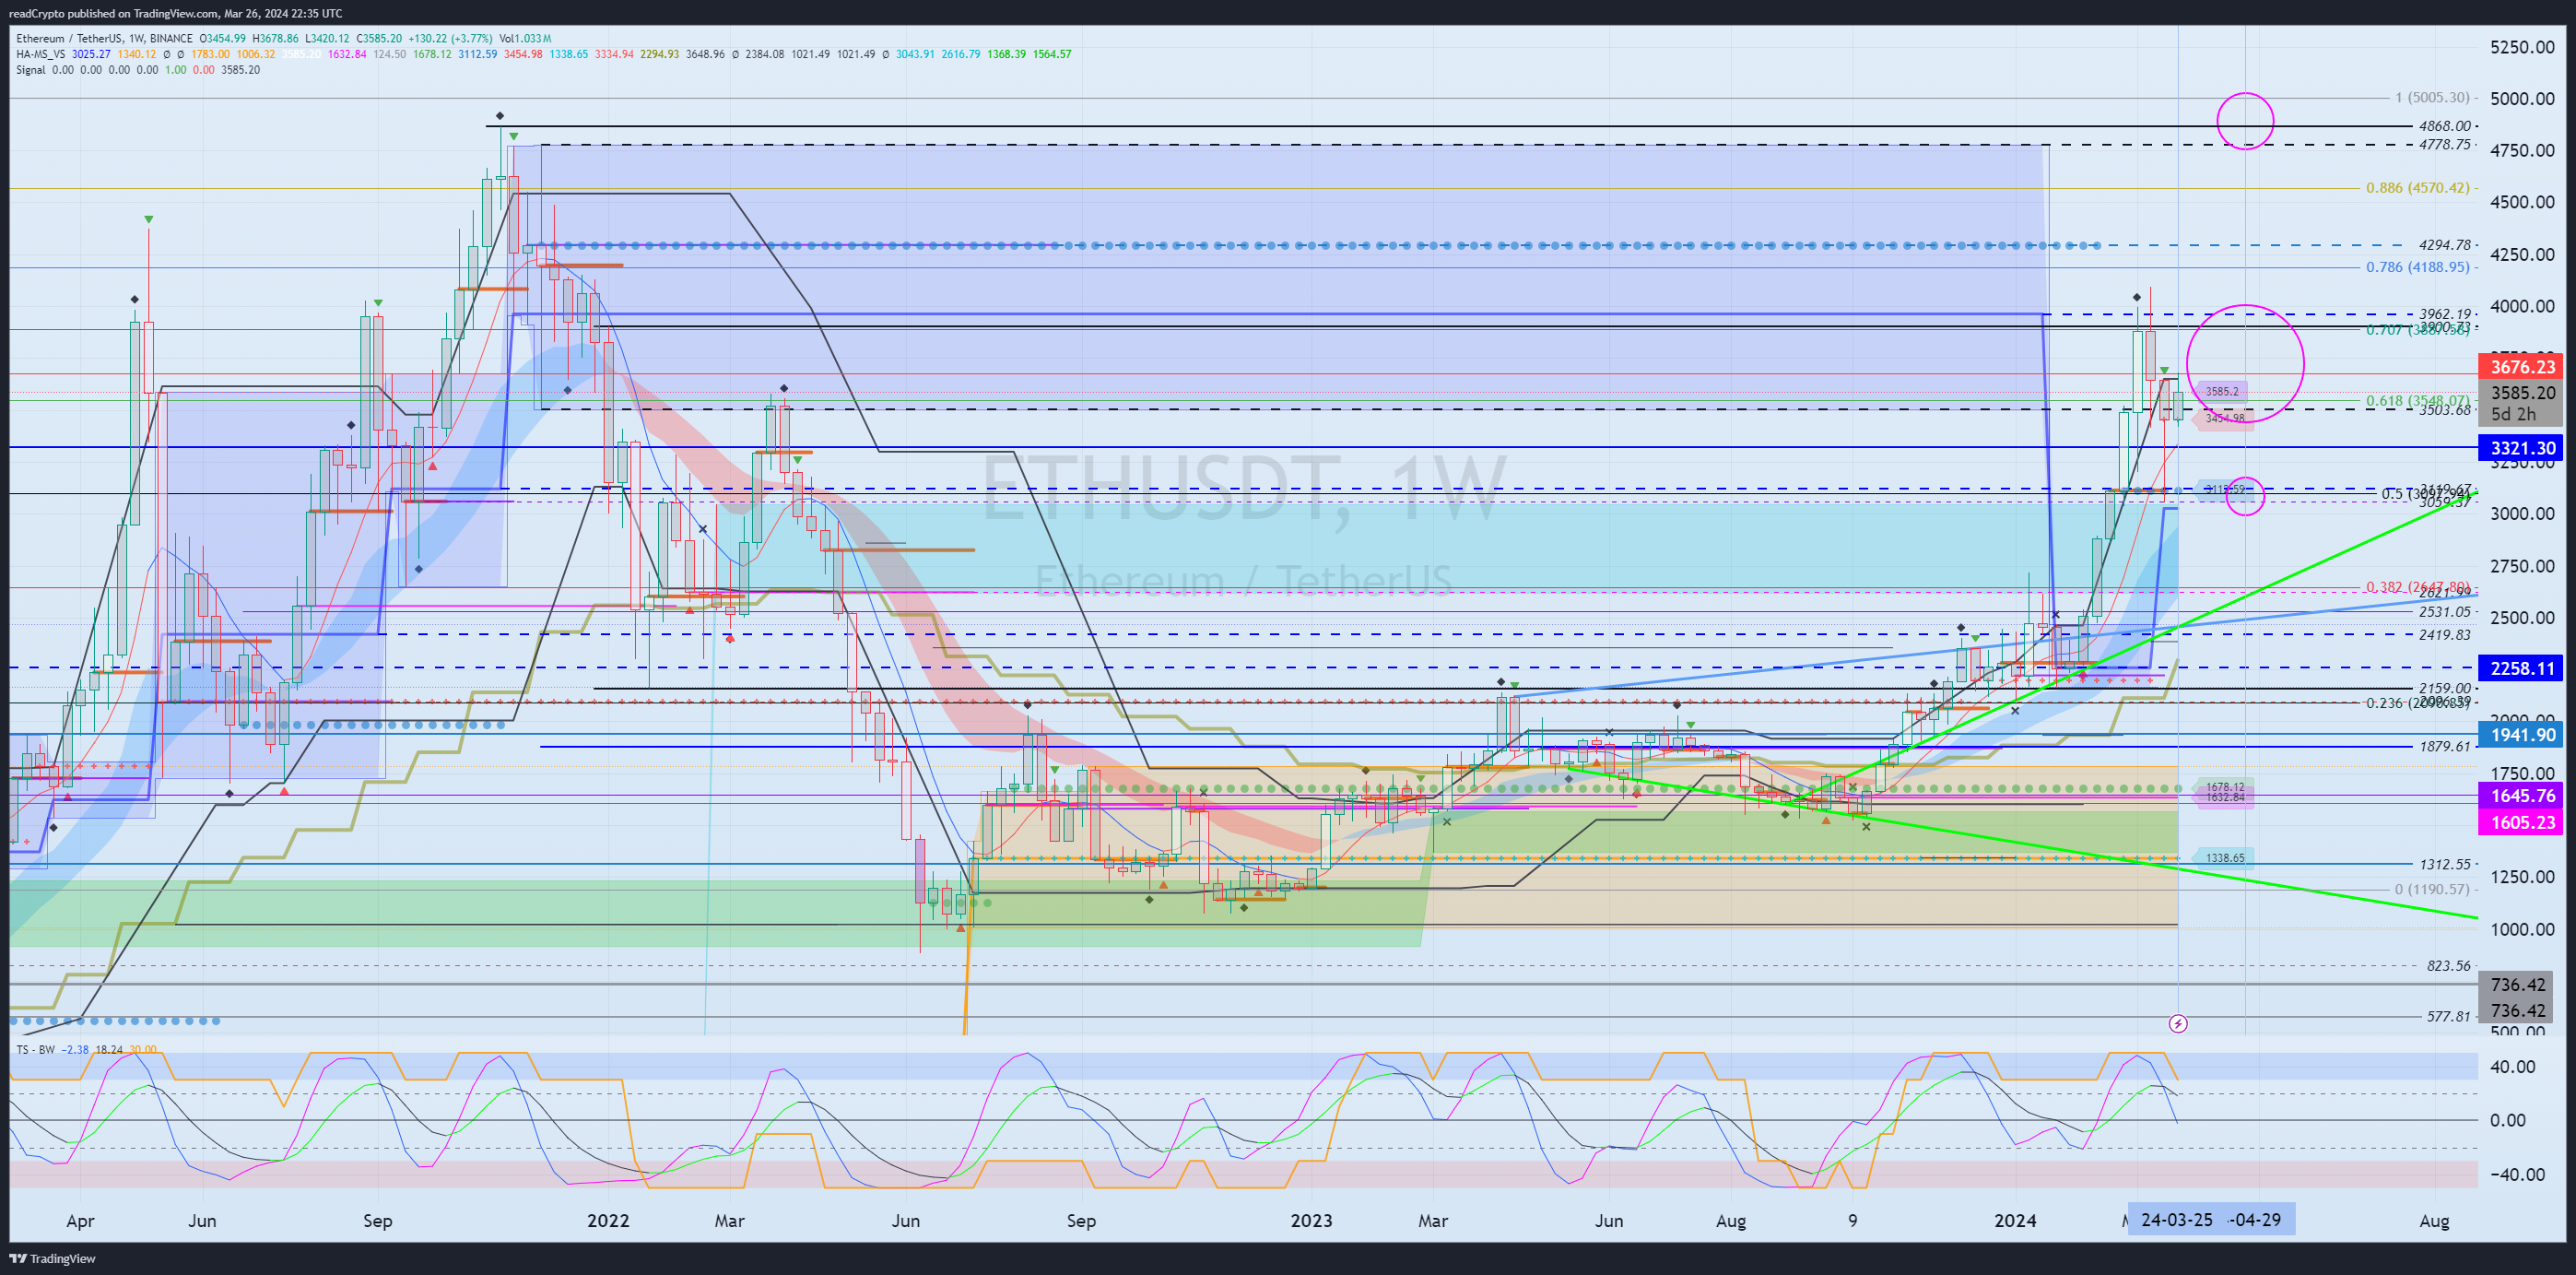Viewport: 2576px width, 1275px height.
Task: Click the +130.22 (+3.77%) change value in legend
Action: point(450,39)
